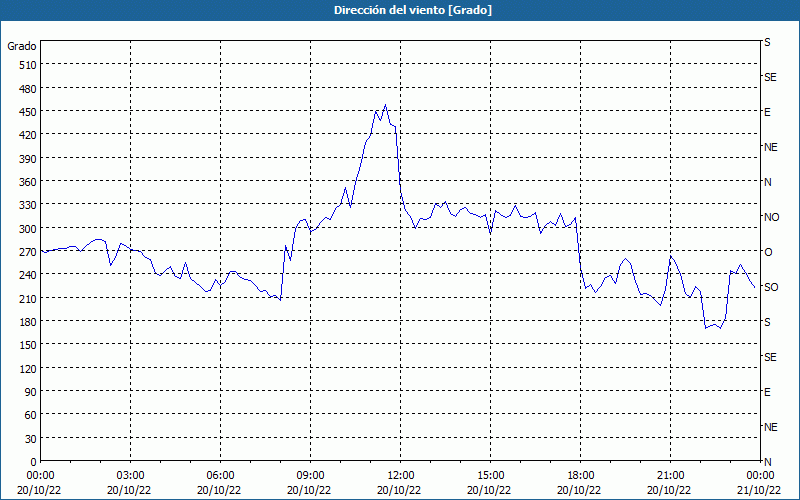Select the 30 value on the degree axis
This screenshot has width=800, height=500.
pyautogui.click(x=31, y=439)
